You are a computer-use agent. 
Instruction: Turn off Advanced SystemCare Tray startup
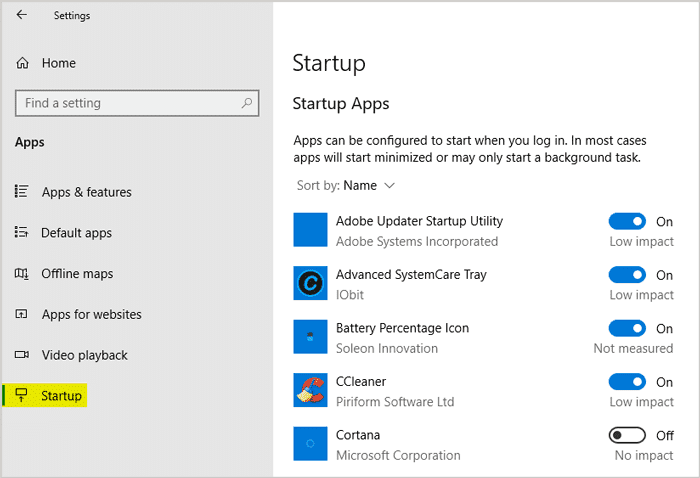click(x=627, y=275)
